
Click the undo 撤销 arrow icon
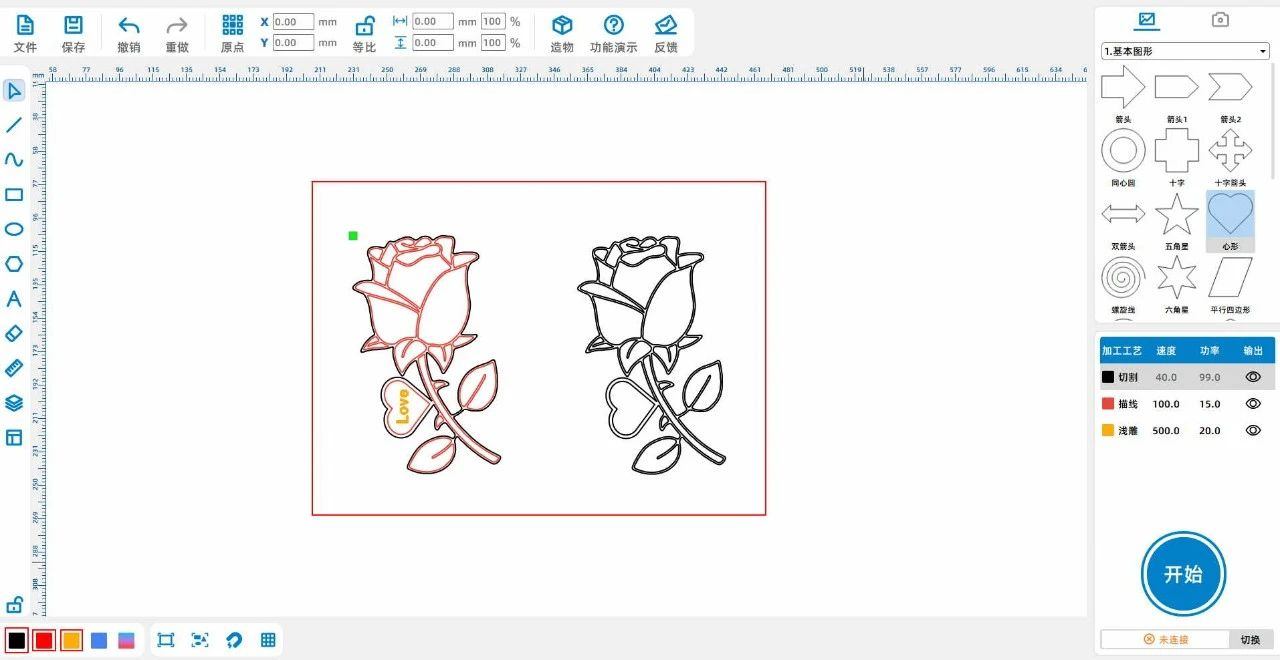[x=129, y=26]
